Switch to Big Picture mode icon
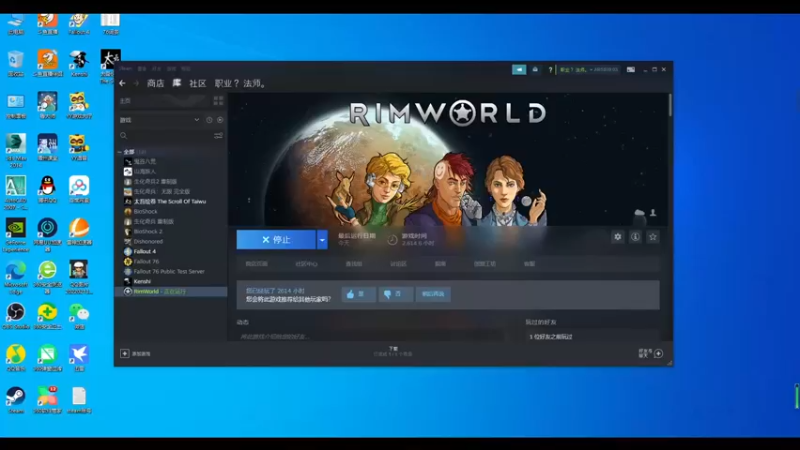 631,69
